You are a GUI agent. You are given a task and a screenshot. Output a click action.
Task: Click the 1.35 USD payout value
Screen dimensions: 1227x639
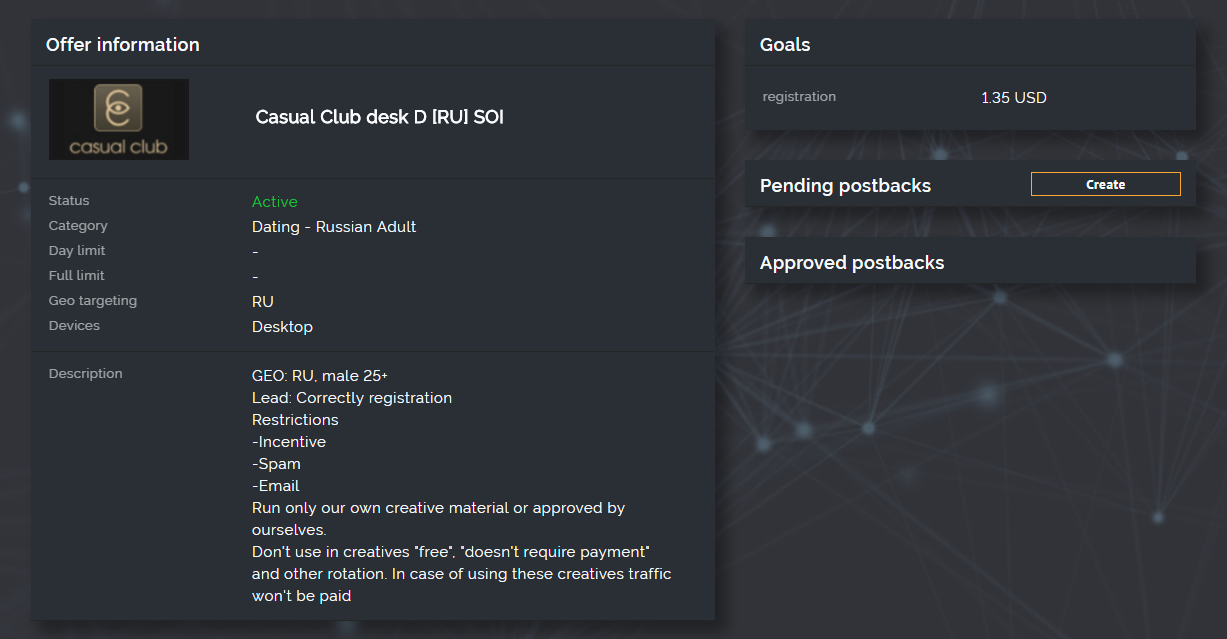[x=1014, y=98]
